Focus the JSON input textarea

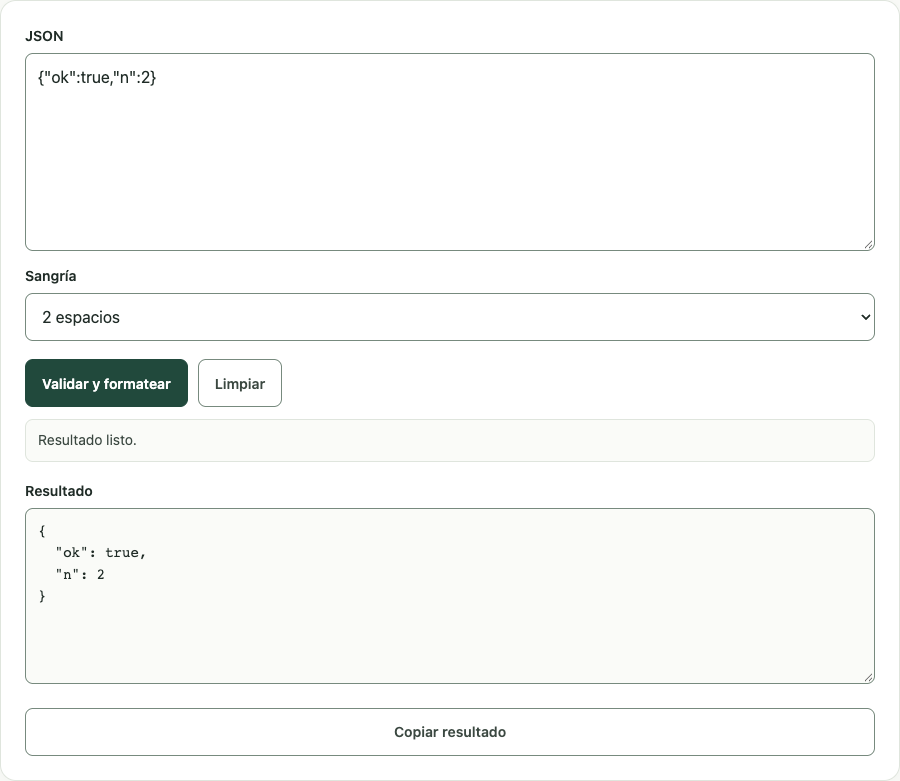tap(450, 152)
